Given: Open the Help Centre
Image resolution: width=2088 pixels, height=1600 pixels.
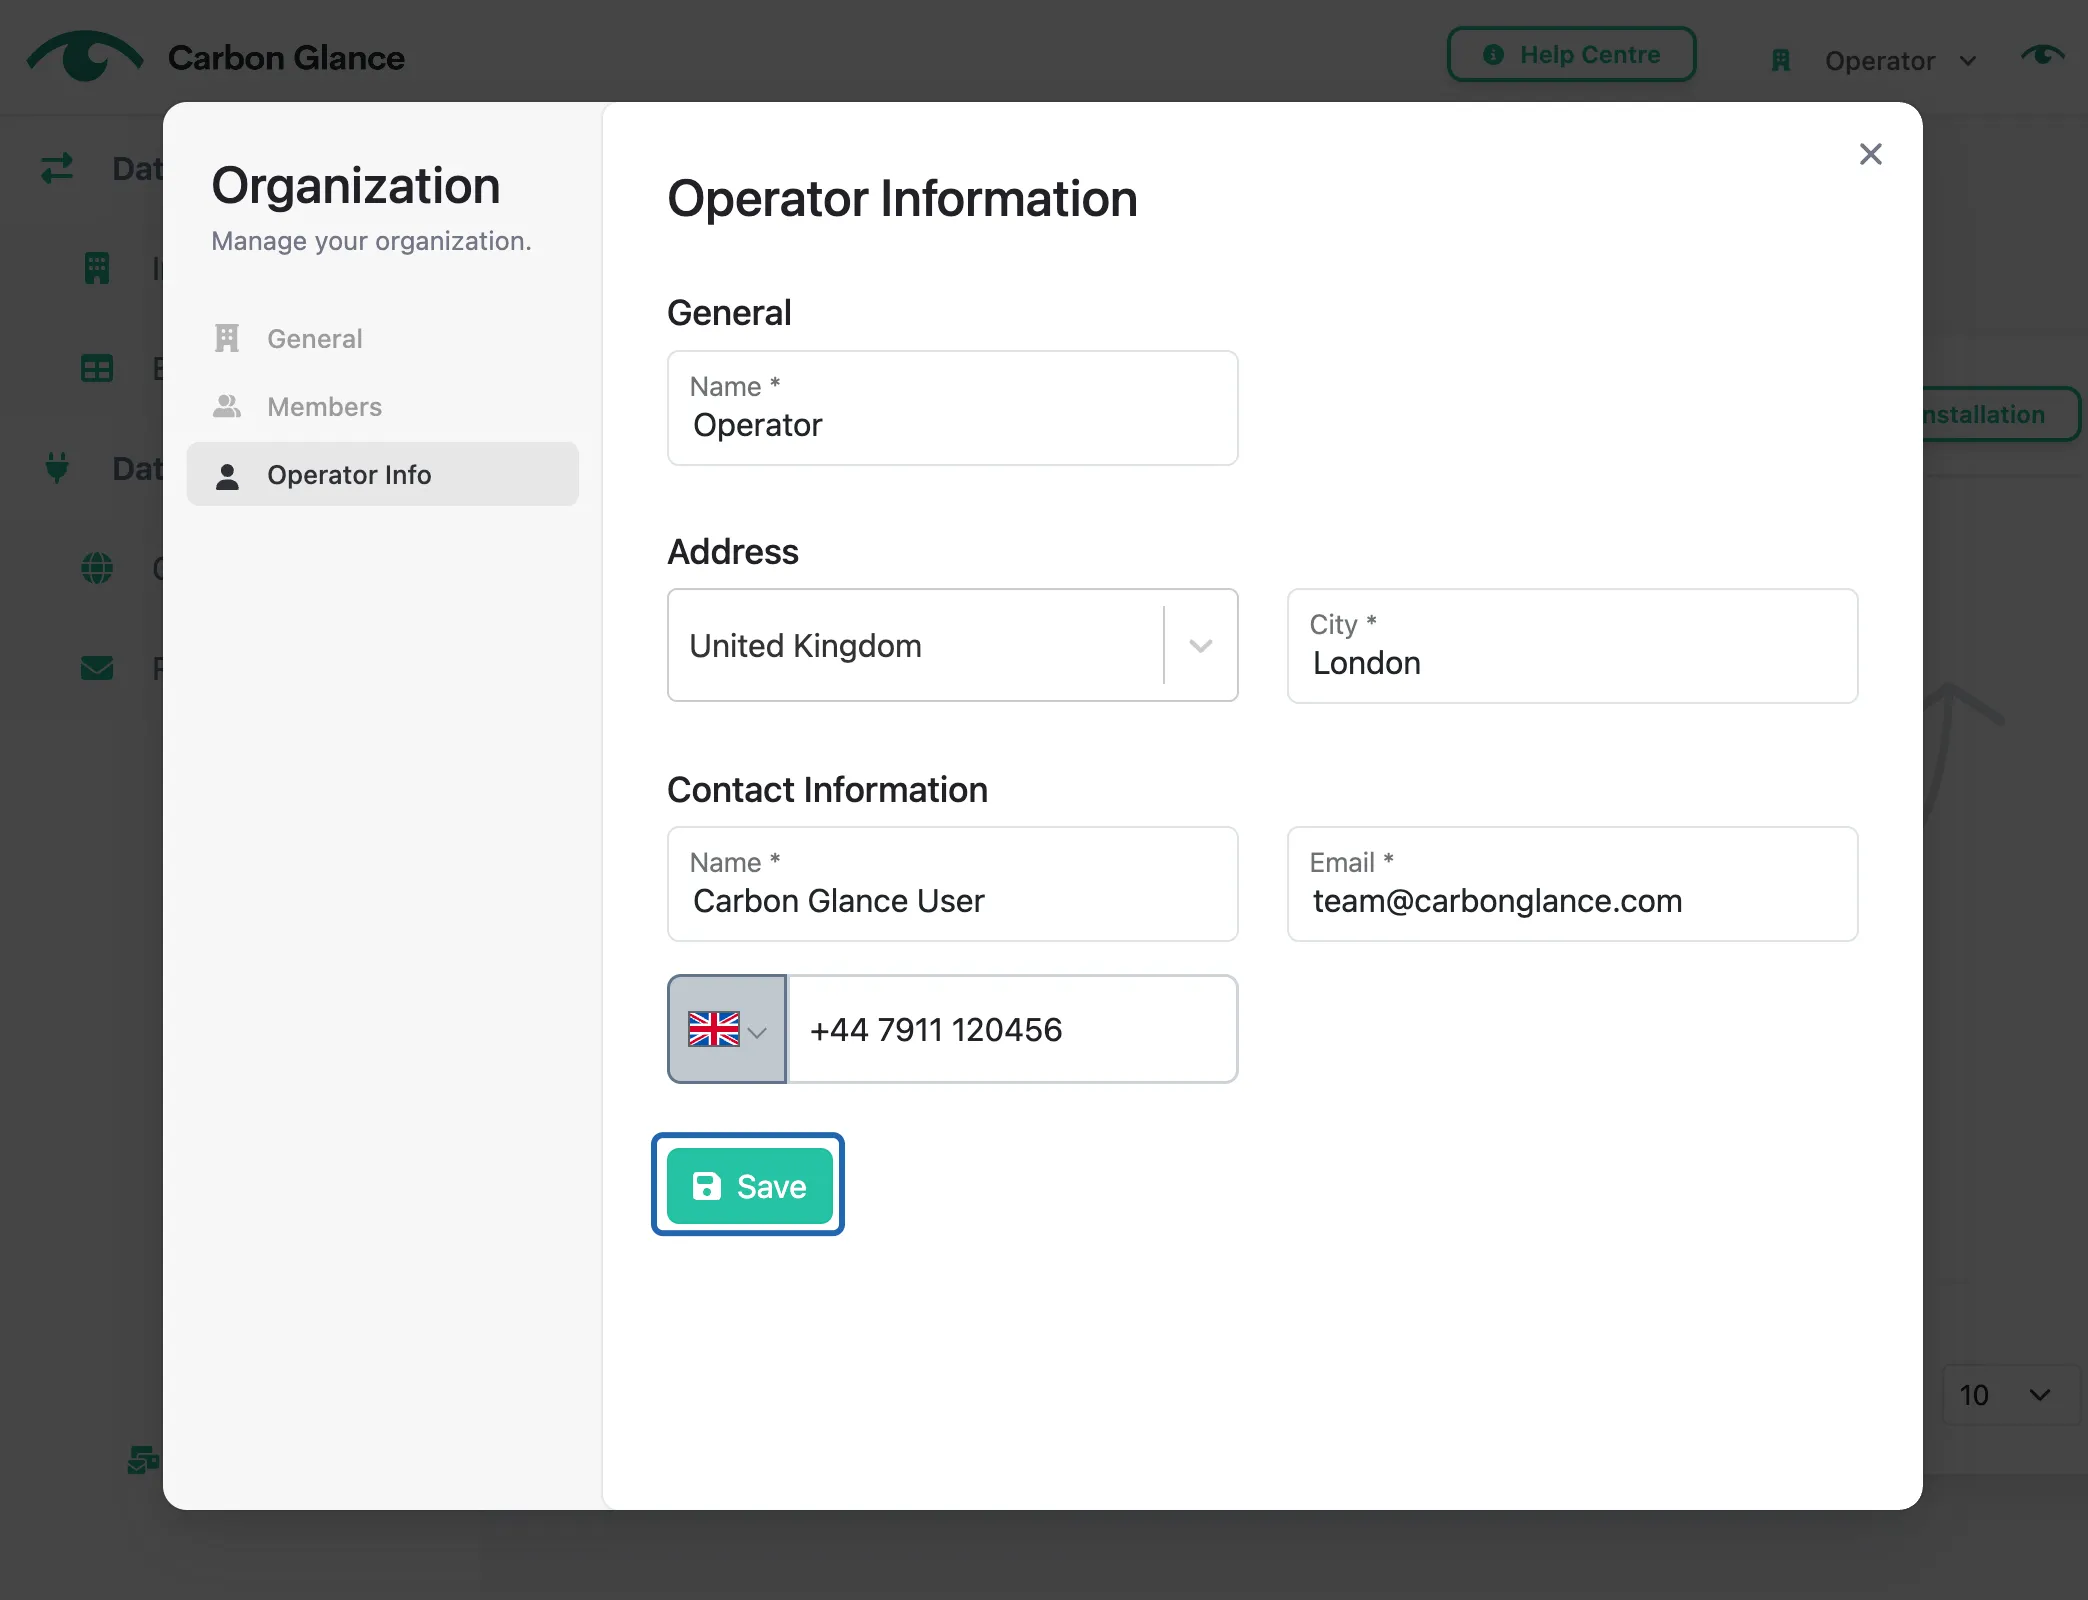Looking at the screenshot, I should (x=1571, y=55).
